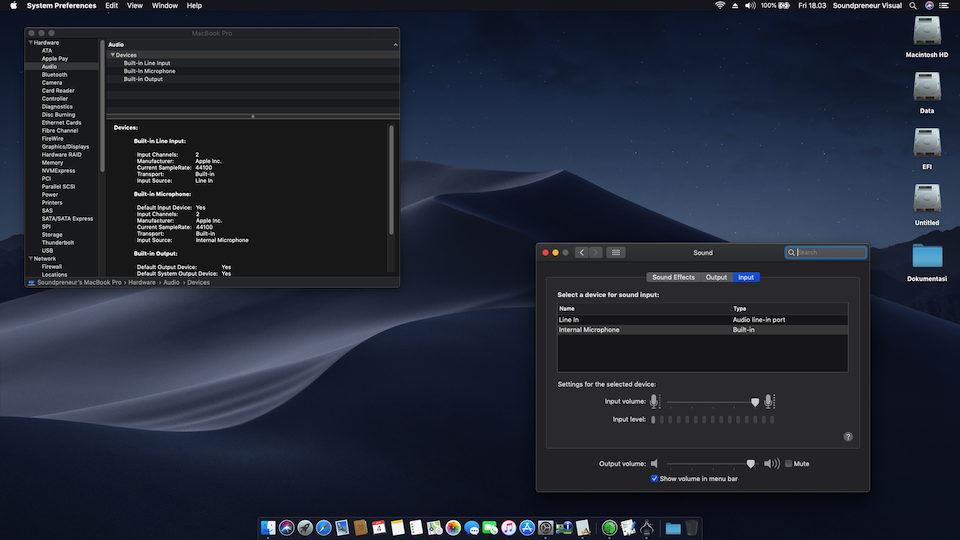Image resolution: width=960 pixels, height=540 pixels.
Task: Open the Dokumentasi folder on desktop
Action: (x=927, y=258)
